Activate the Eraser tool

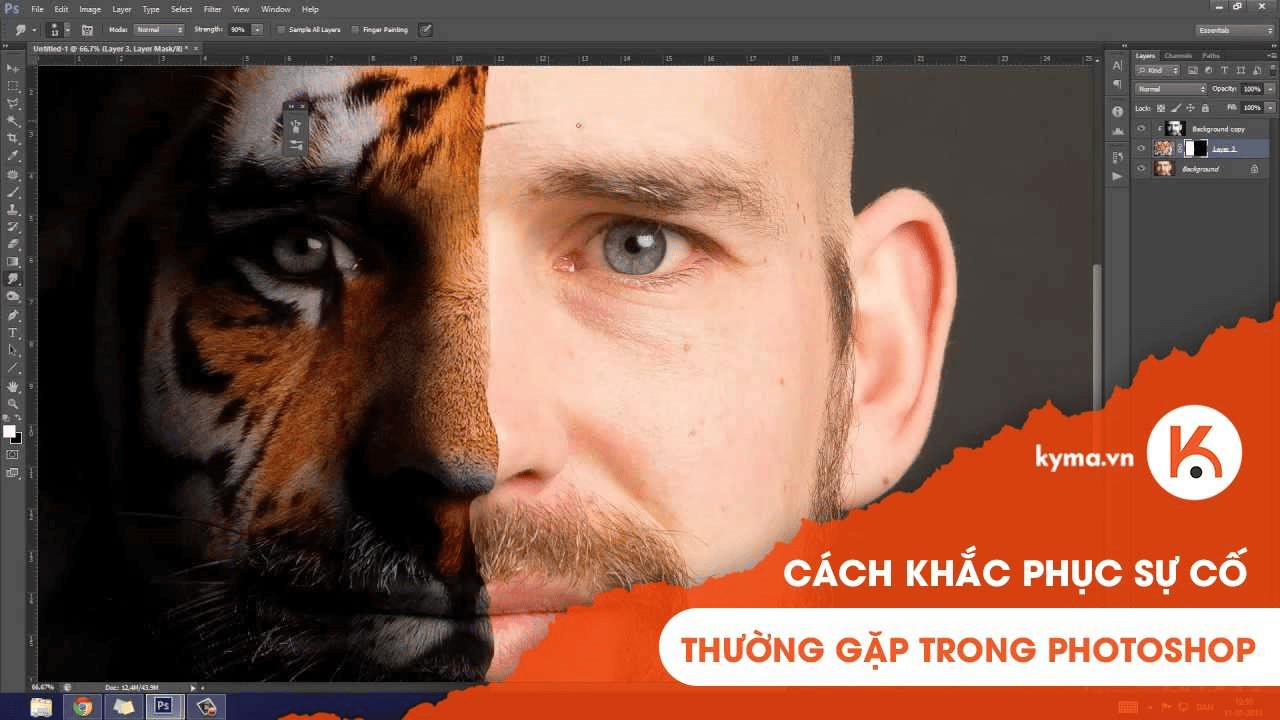tap(13, 242)
